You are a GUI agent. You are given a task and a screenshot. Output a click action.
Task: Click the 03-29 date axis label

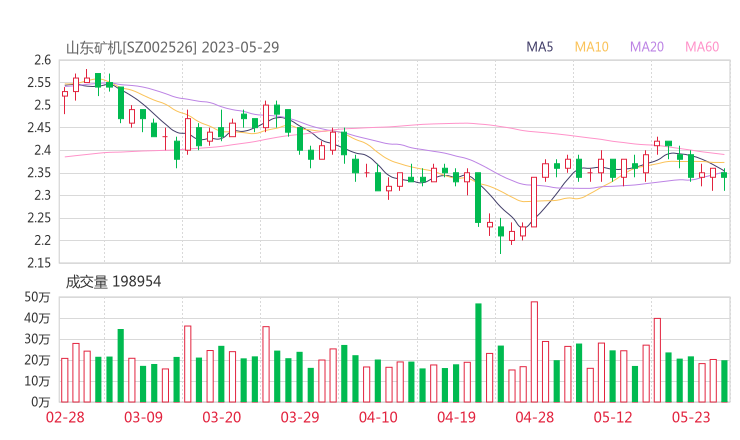pyautogui.click(x=300, y=417)
